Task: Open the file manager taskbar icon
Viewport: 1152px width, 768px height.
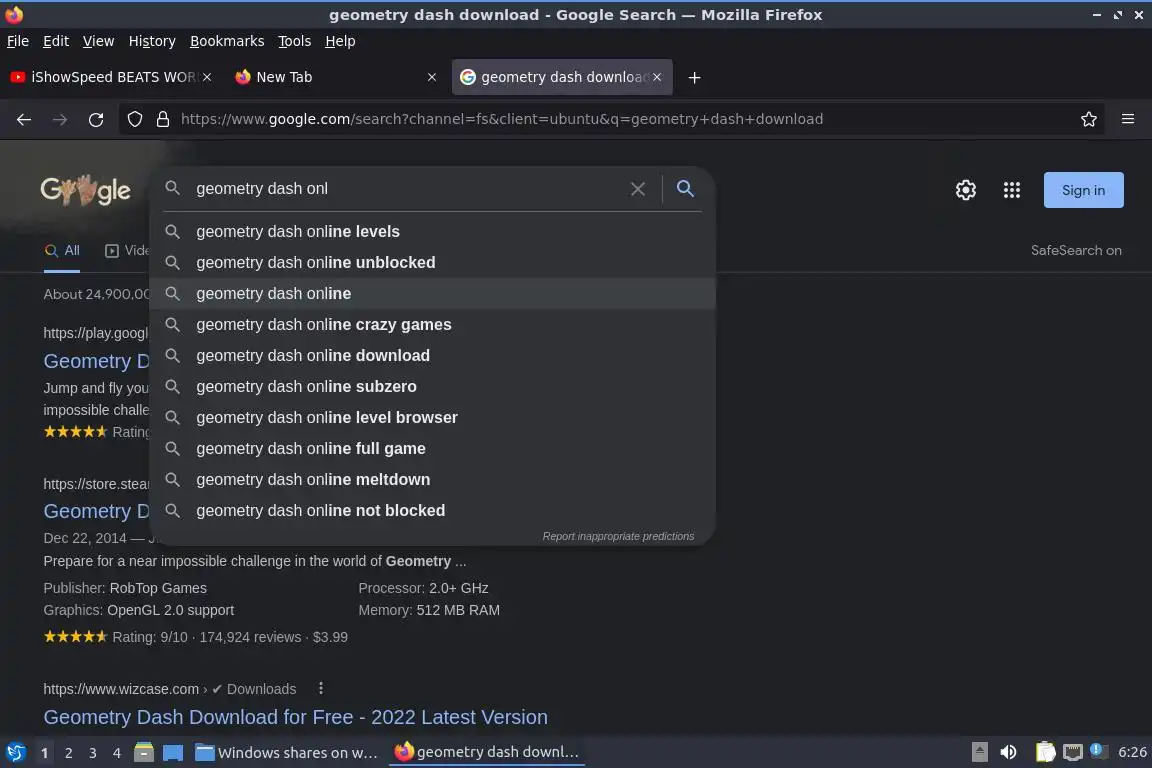Action: [x=144, y=752]
